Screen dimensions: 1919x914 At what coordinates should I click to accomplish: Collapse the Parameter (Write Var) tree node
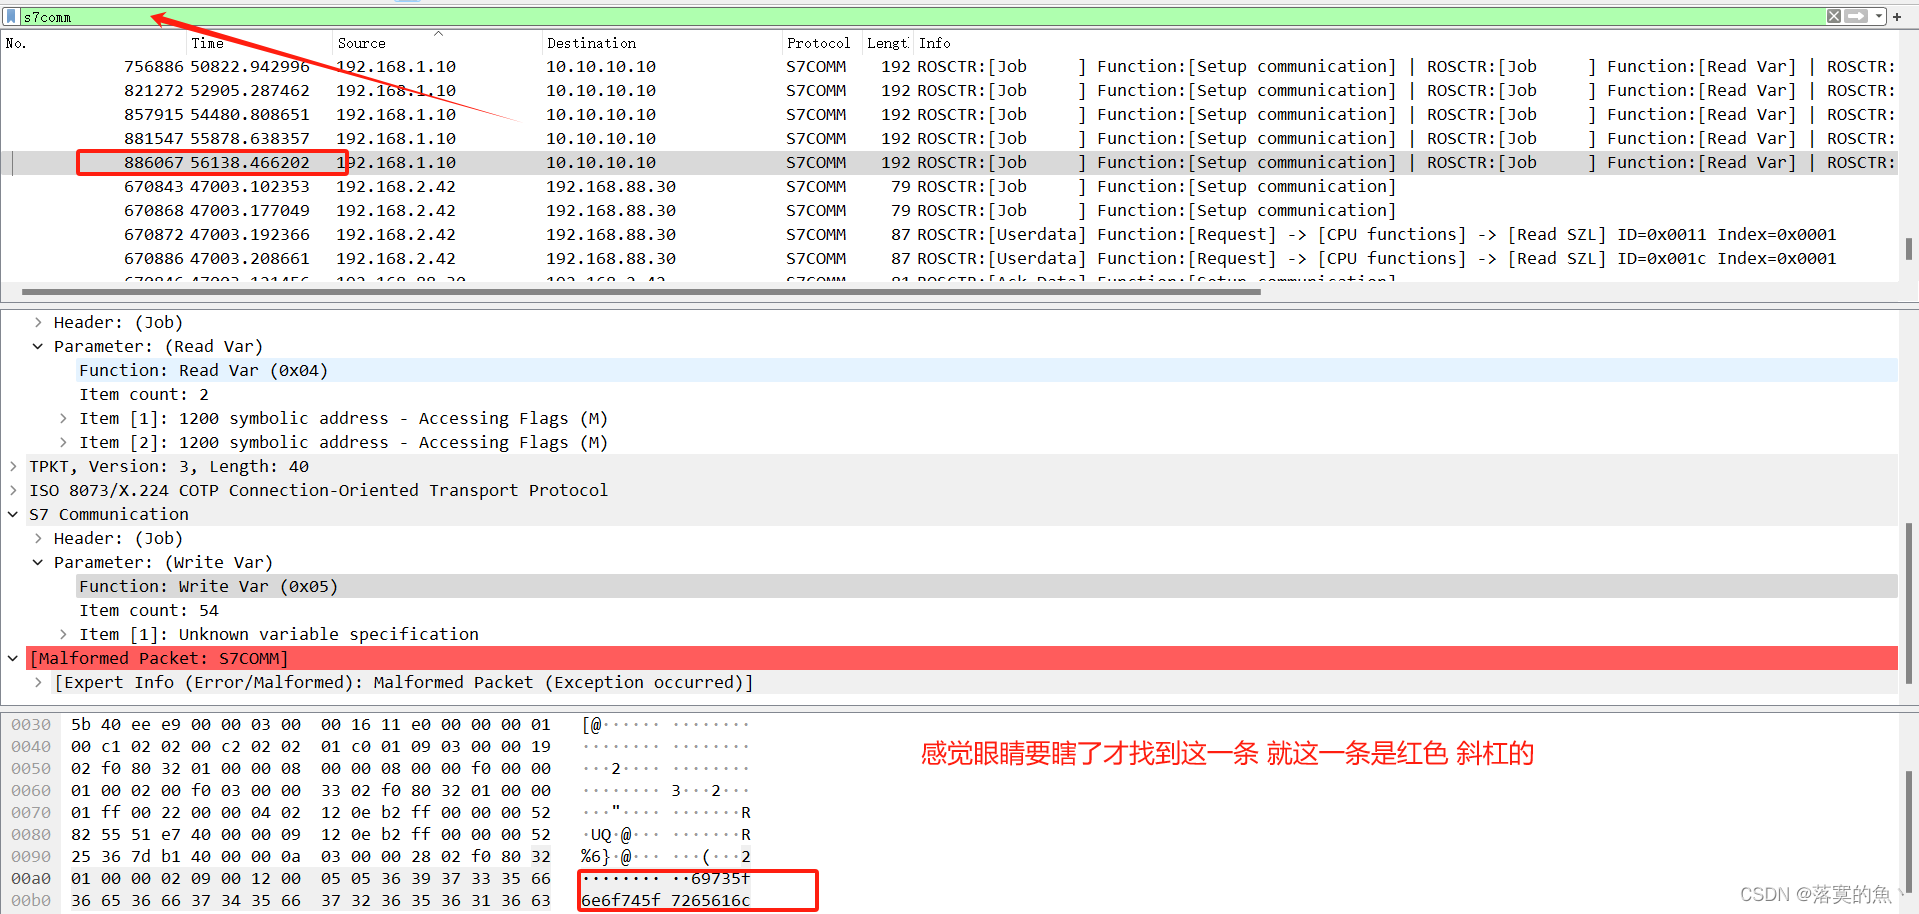38,562
